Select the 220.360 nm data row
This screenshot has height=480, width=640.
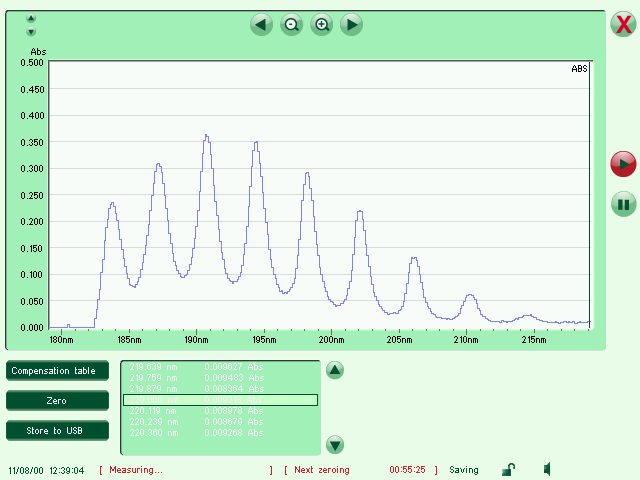click(x=220, y=434)
